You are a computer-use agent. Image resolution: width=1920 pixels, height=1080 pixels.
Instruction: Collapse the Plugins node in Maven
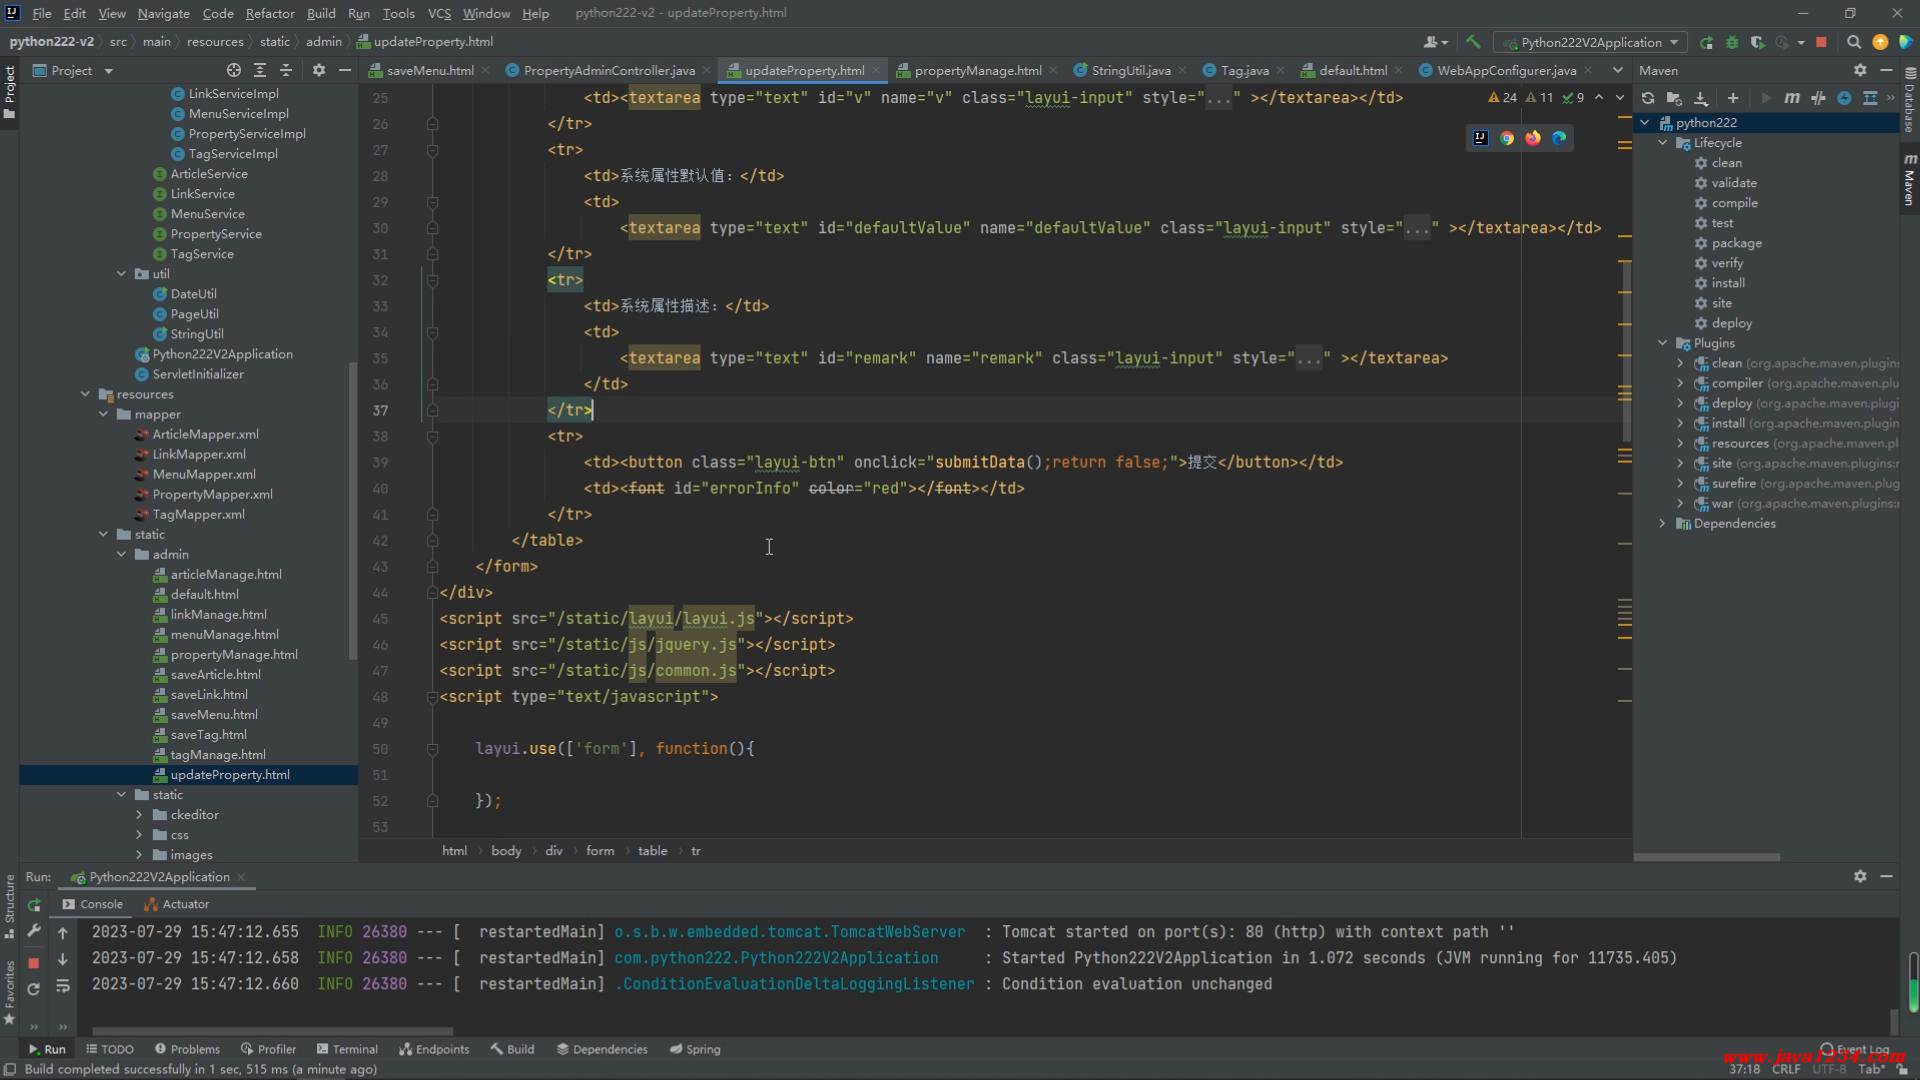tap(1663, 343)
